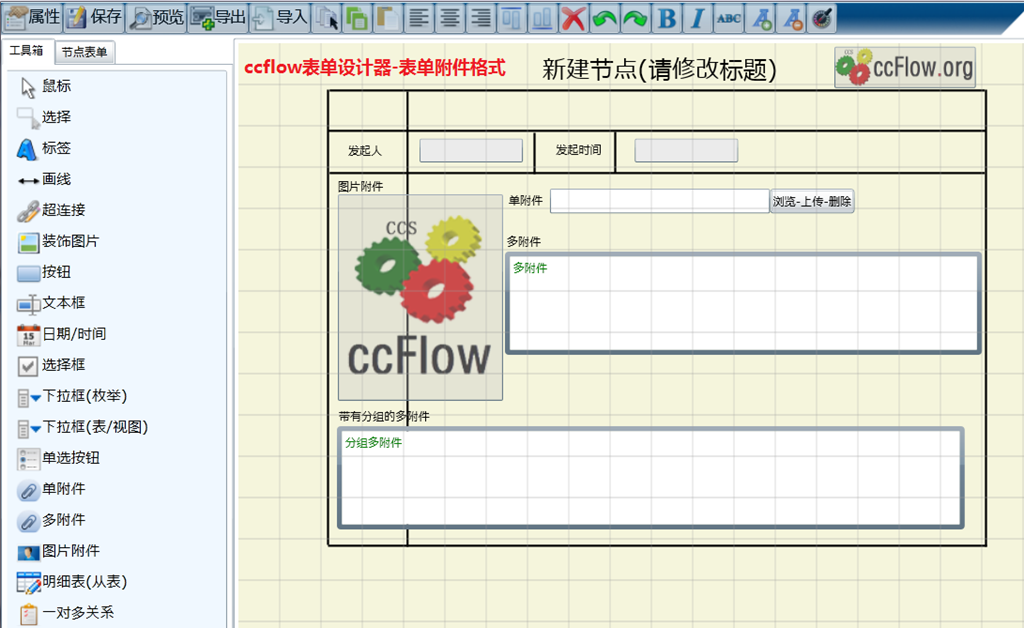The width and height of the screenshot is (1024, 628).
Task: Click the 多附件 attachment list box
Action: tap(744, 304)
